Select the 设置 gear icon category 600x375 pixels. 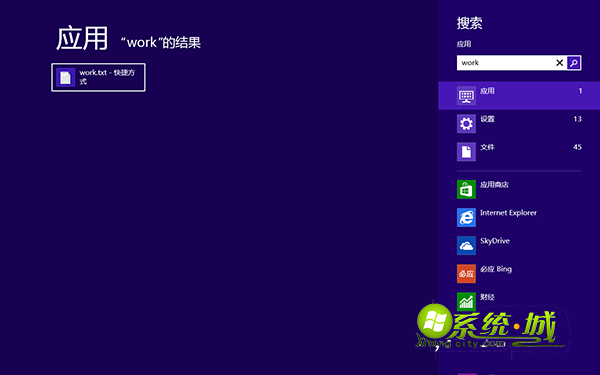(466, 124)
